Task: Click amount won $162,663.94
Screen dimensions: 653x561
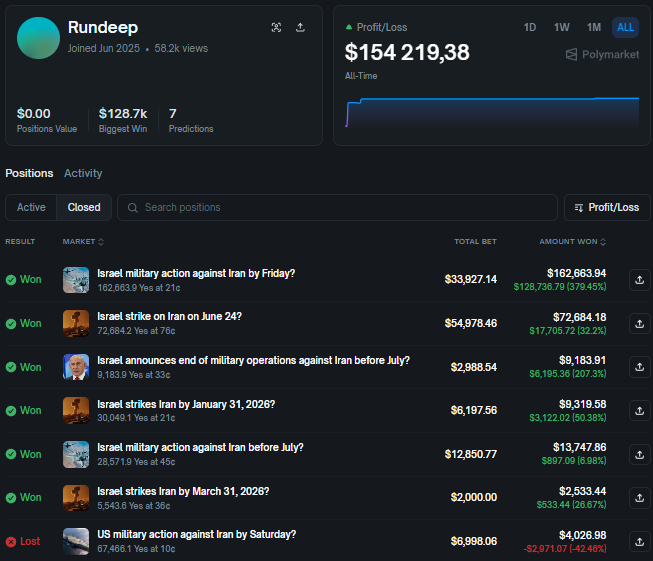Action: pos(576,273)
